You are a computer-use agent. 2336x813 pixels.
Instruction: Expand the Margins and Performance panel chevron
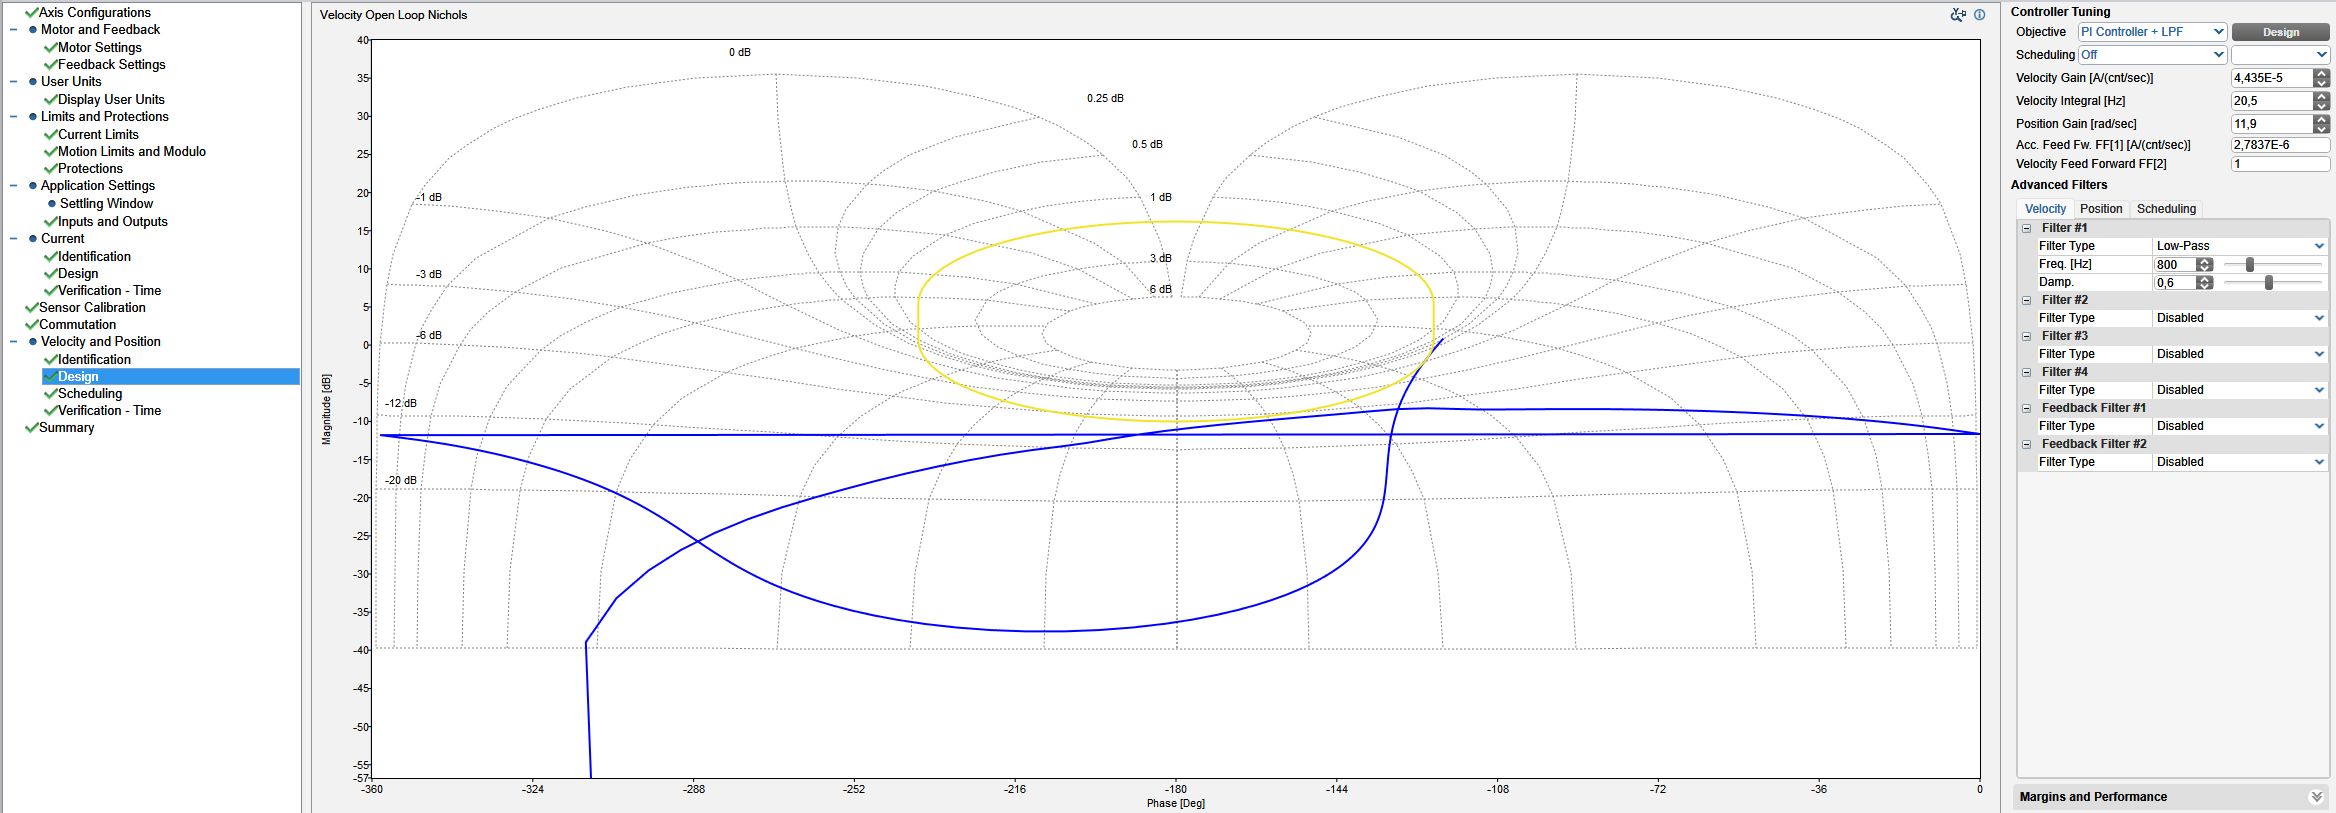(x=2316, y=797)
